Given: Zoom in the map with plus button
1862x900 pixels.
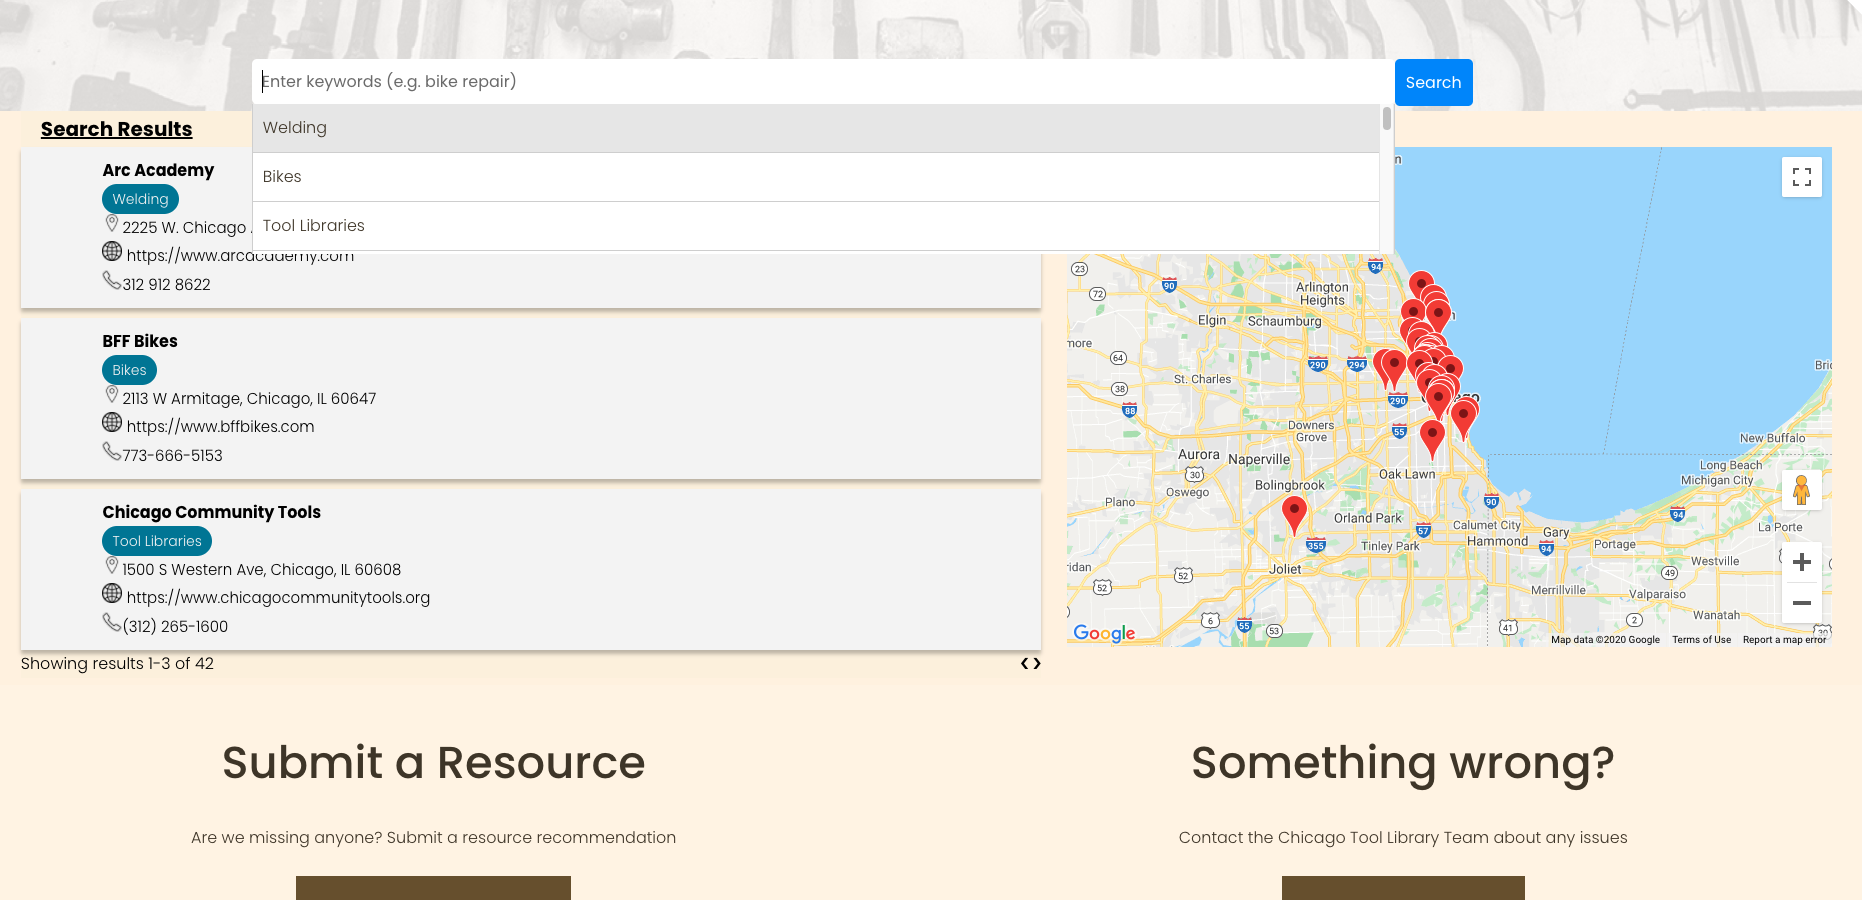Looking at the screenshot, I should [x=1801, y=562].
